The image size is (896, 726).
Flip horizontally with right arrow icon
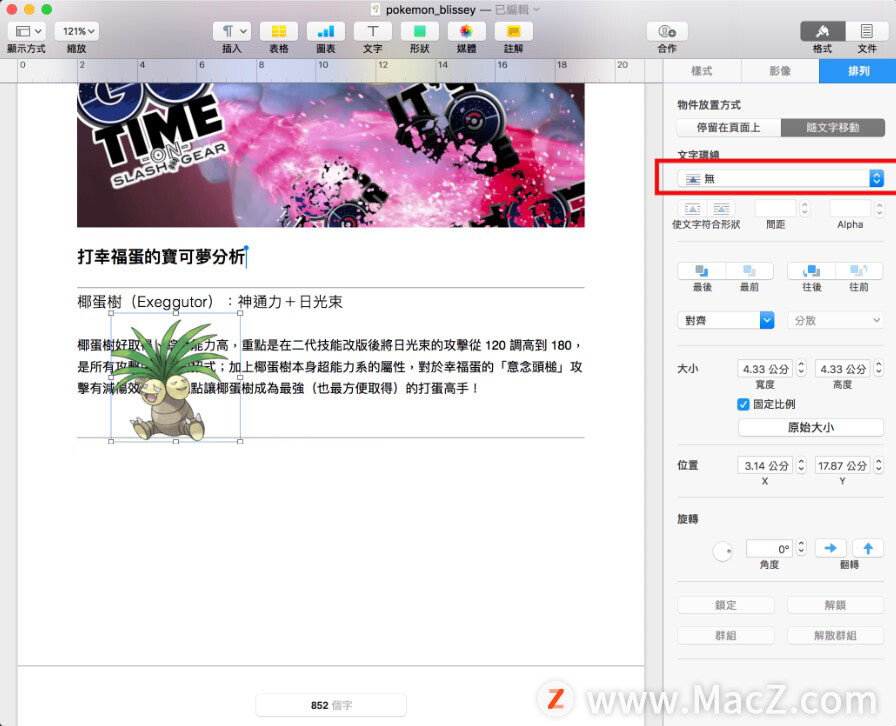tap(830, 548)
